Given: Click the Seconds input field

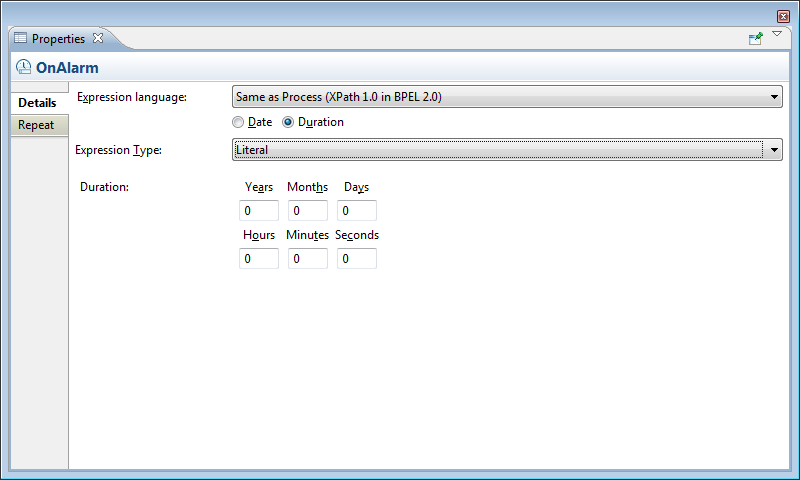Looking at the screenshot, I should pos(357,259).
